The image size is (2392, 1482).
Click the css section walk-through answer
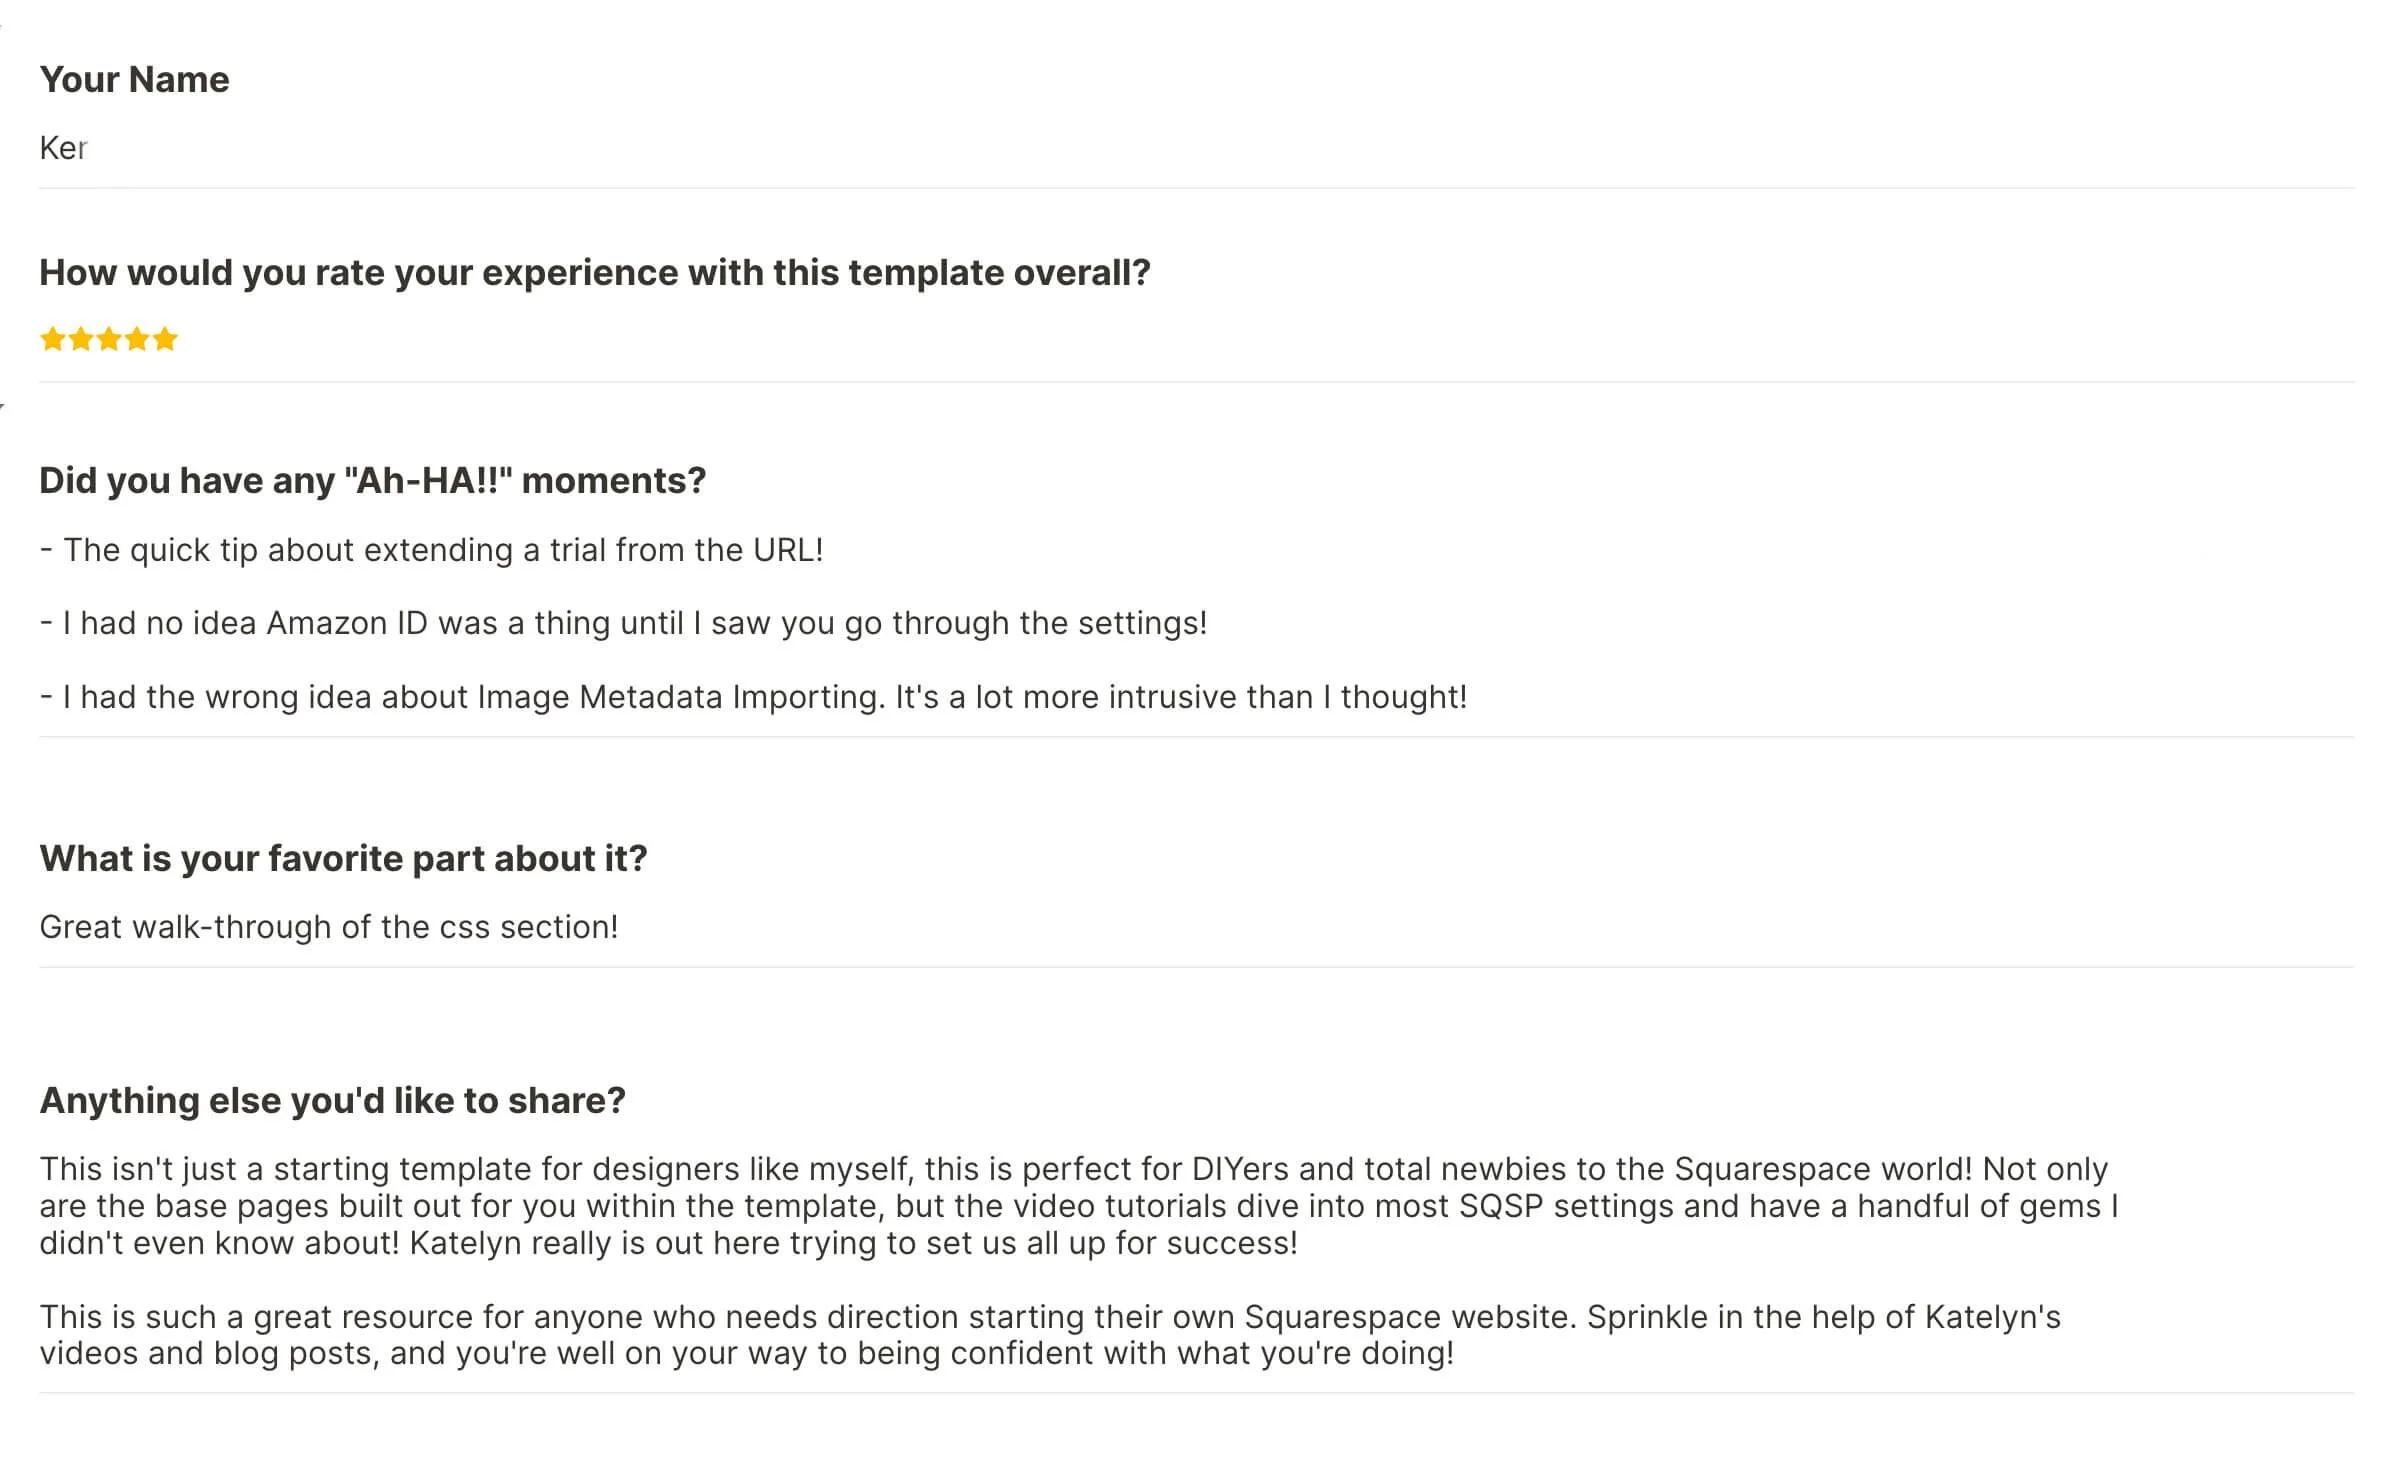tap(329, 927)
